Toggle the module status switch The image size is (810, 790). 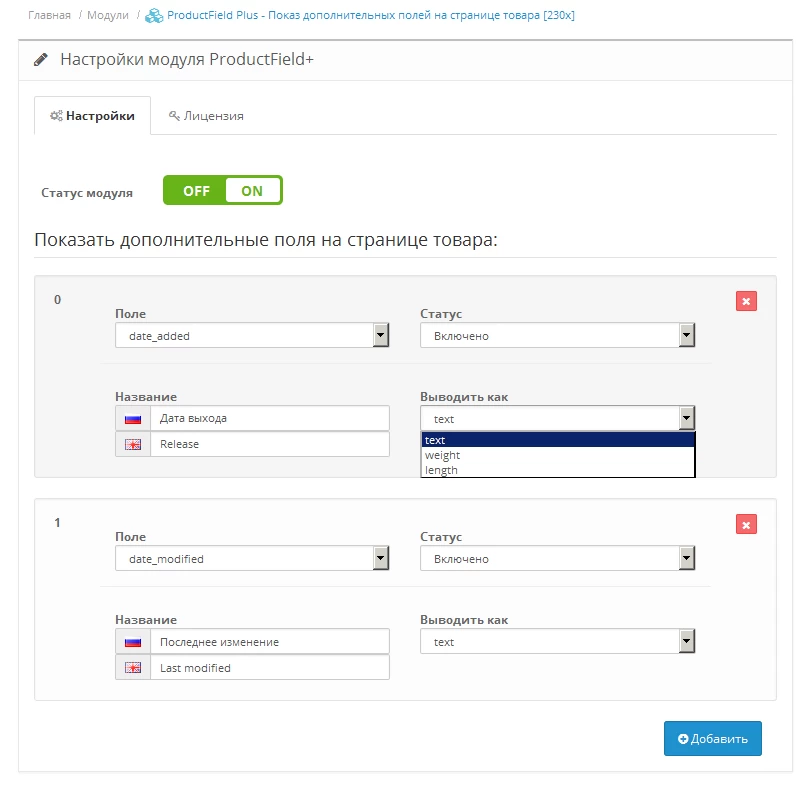223,190
